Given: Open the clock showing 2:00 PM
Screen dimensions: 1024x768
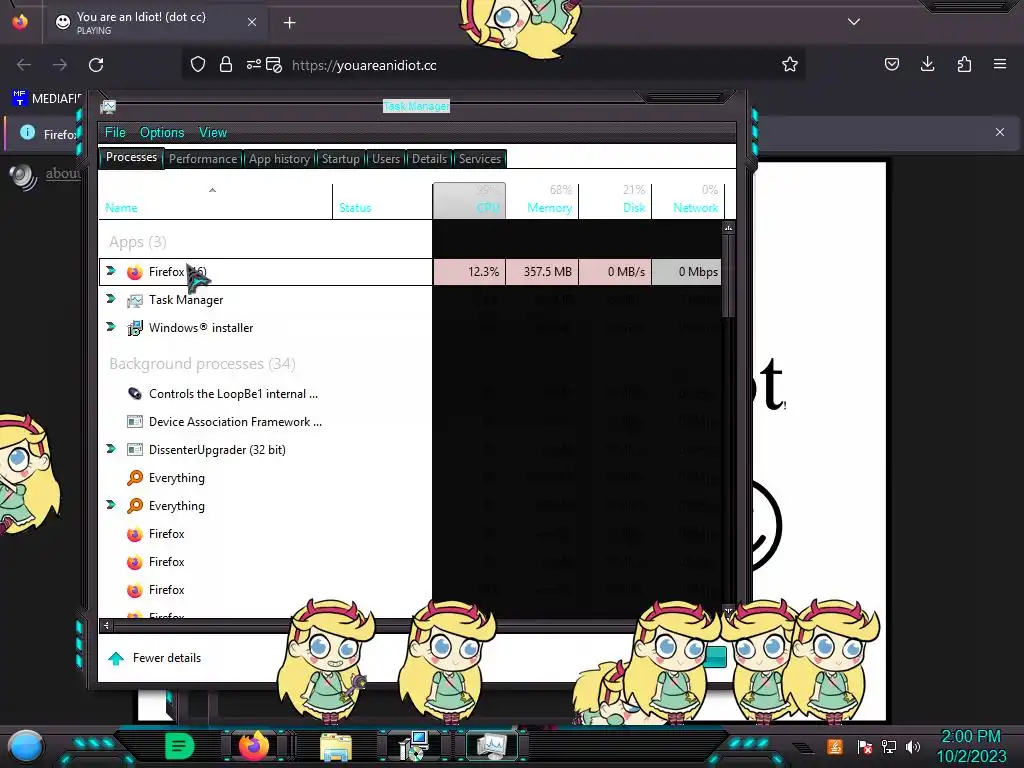Looking at the screenshot, I should pyautogui.click(x=971, y=746).
